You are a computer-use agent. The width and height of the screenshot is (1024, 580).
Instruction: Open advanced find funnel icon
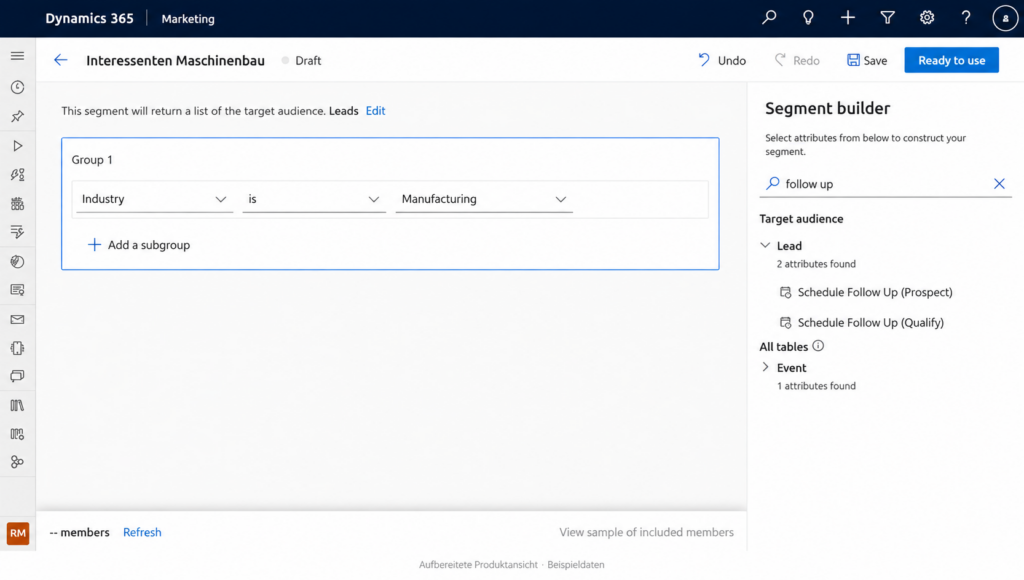(x=888, y=18)
